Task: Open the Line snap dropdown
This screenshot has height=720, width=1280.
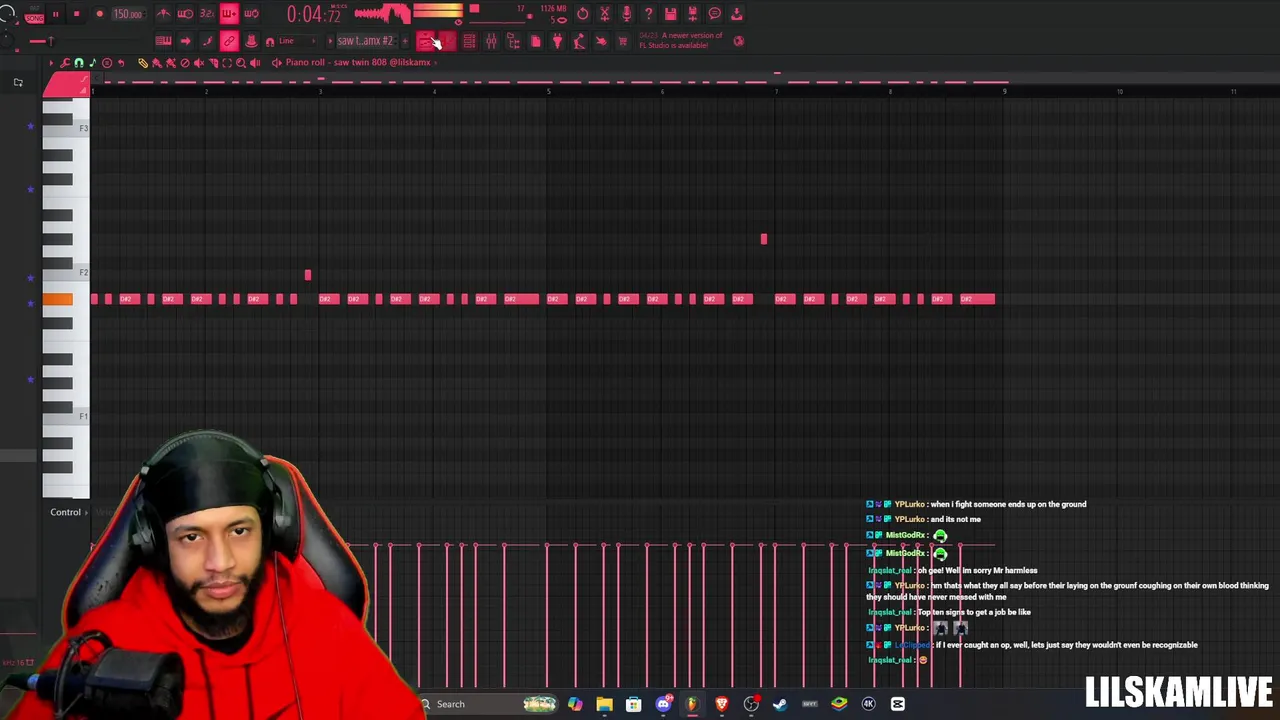Action: 296,41
